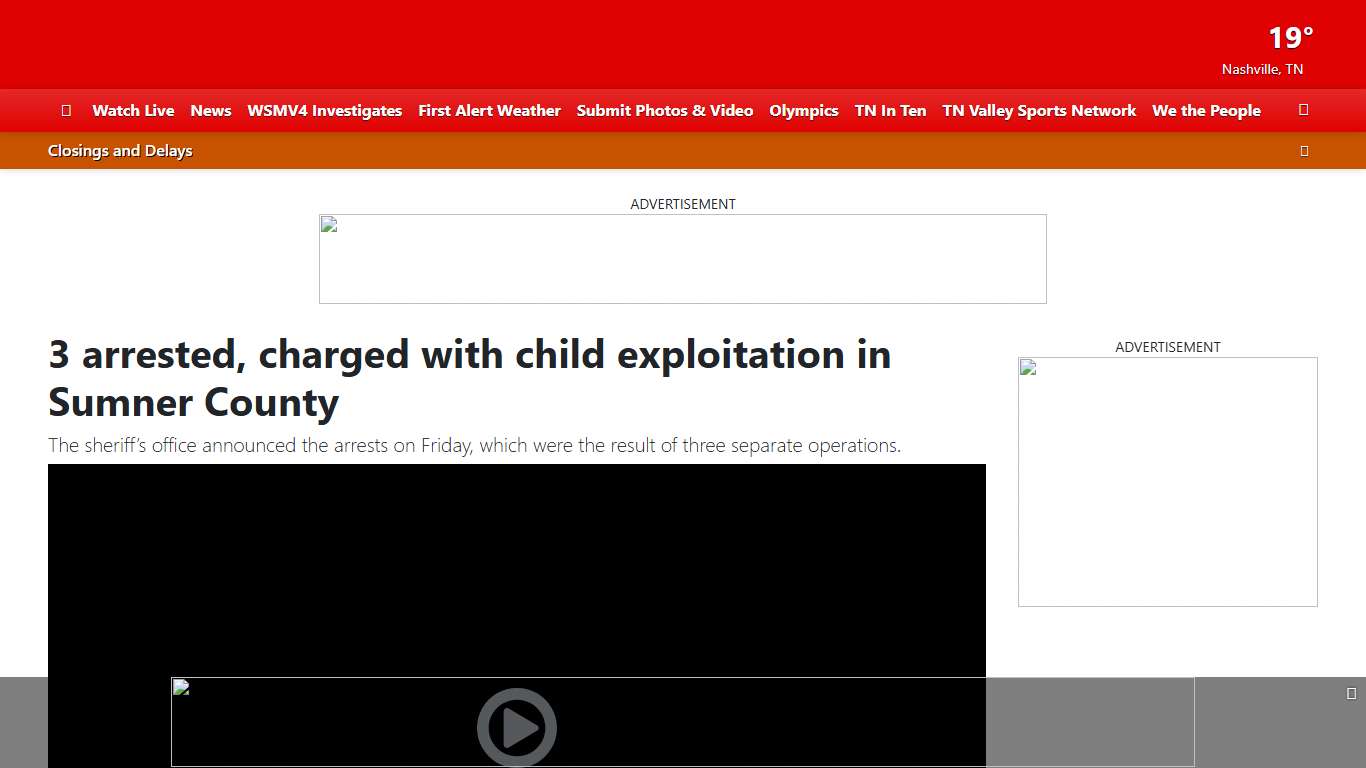This screenshot has height=768, width=1366.
Task: Open WSMV4 Investigates
Action: [324, 111]
